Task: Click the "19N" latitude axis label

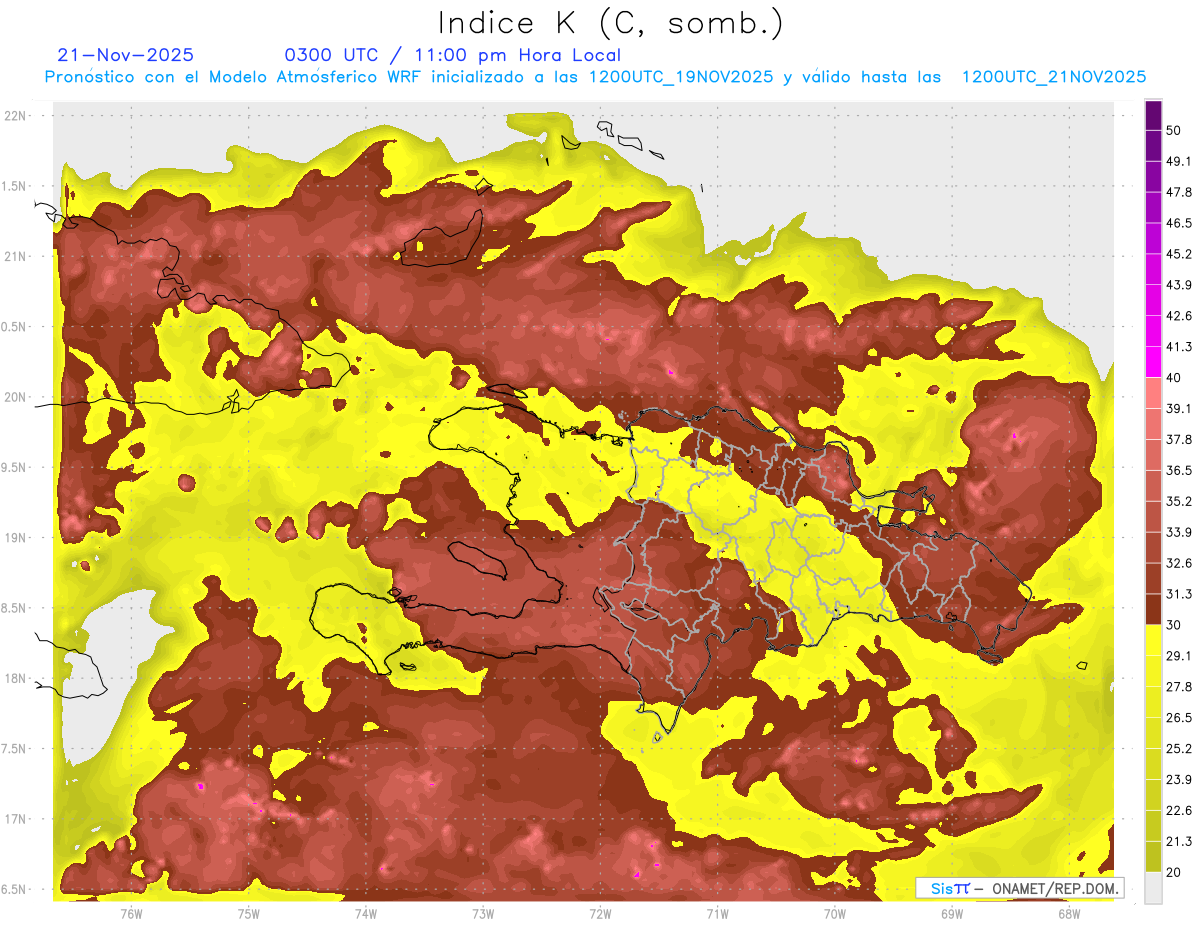Action: (16, 538)
